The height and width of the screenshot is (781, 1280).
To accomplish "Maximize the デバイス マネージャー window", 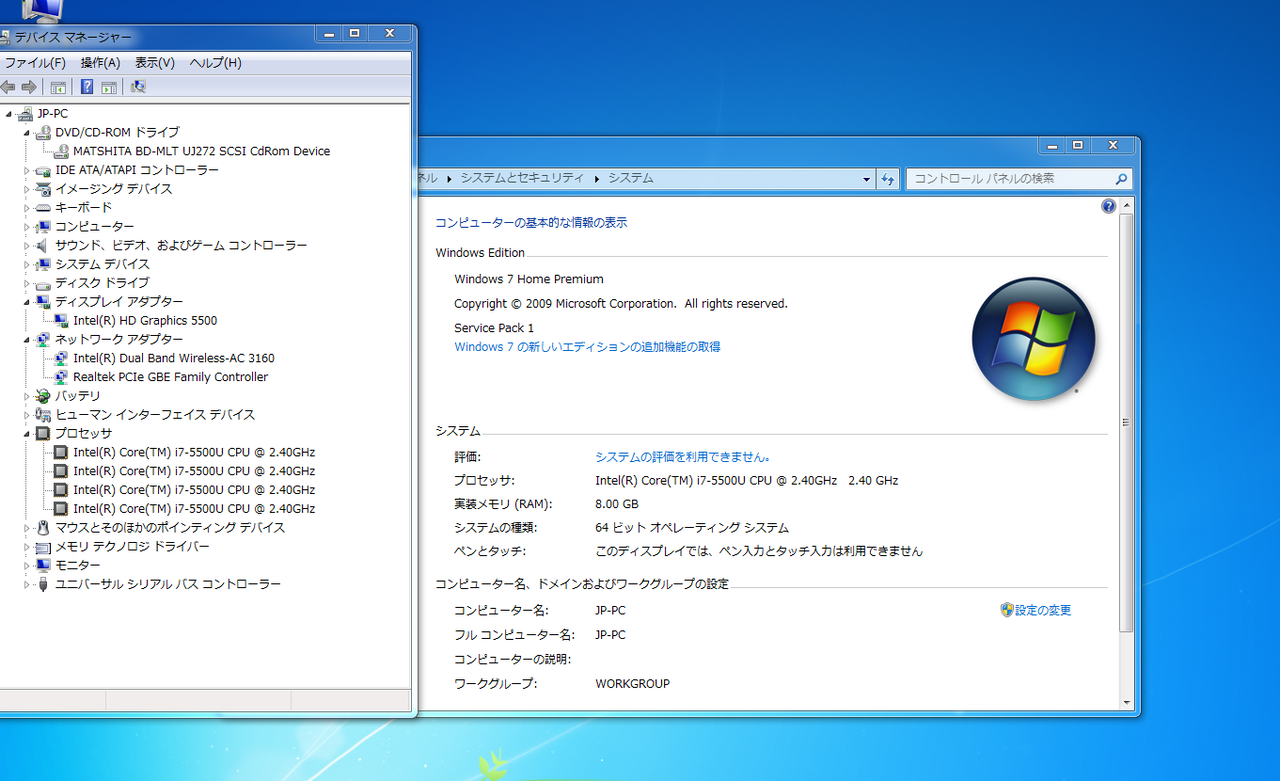I will click(x=354, y=33).
